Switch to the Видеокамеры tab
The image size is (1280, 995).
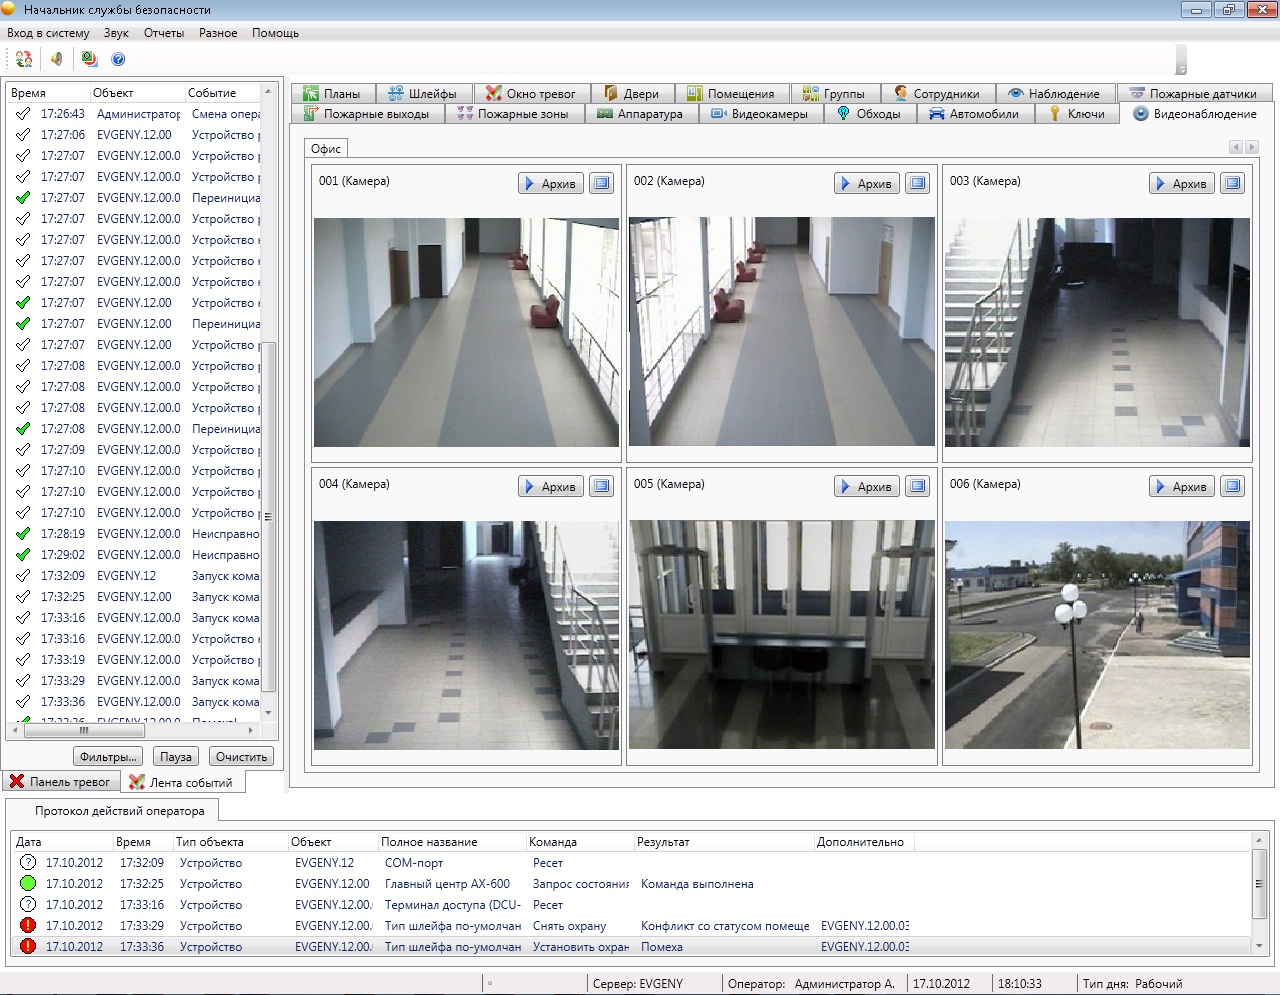coord(759,114)
